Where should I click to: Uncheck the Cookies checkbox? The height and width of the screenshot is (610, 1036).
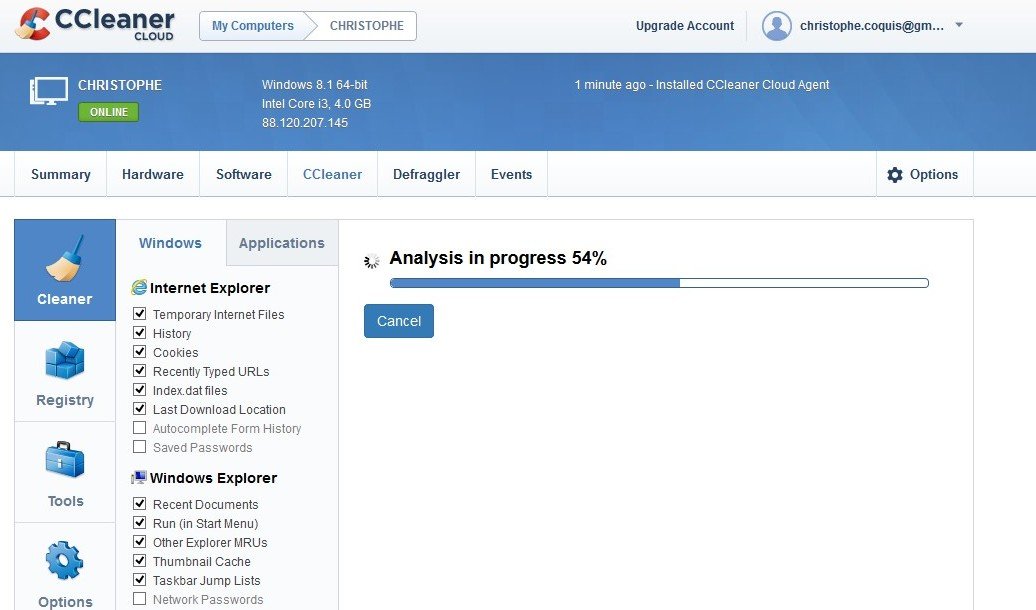coord(139,352)
